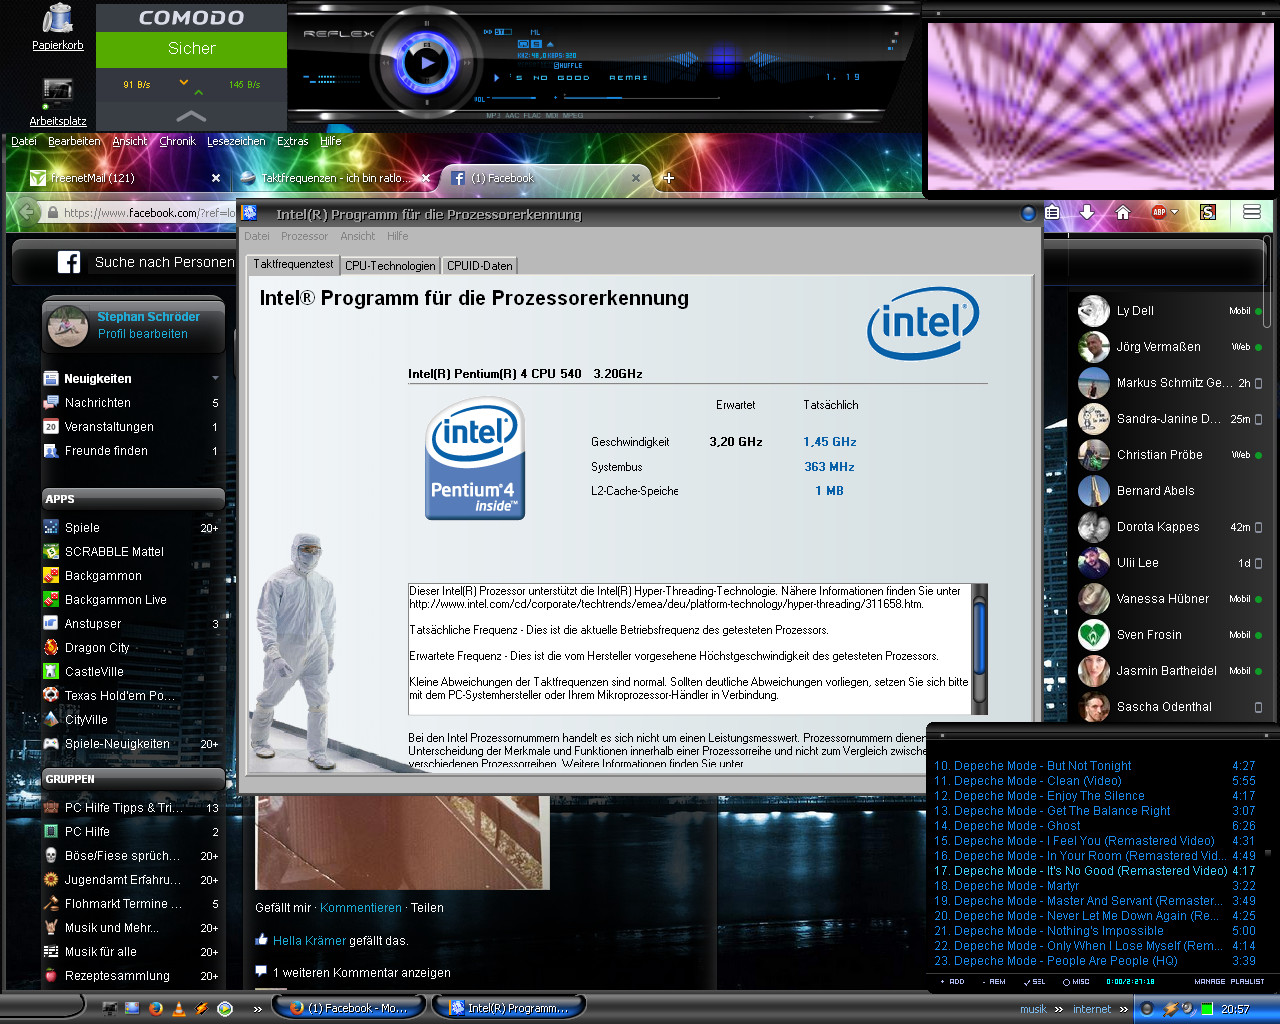Screen dimensions: 1280x1024
Task: Click the Dragon City app icon
Action: pyautogui.click(x=51, y=648)
